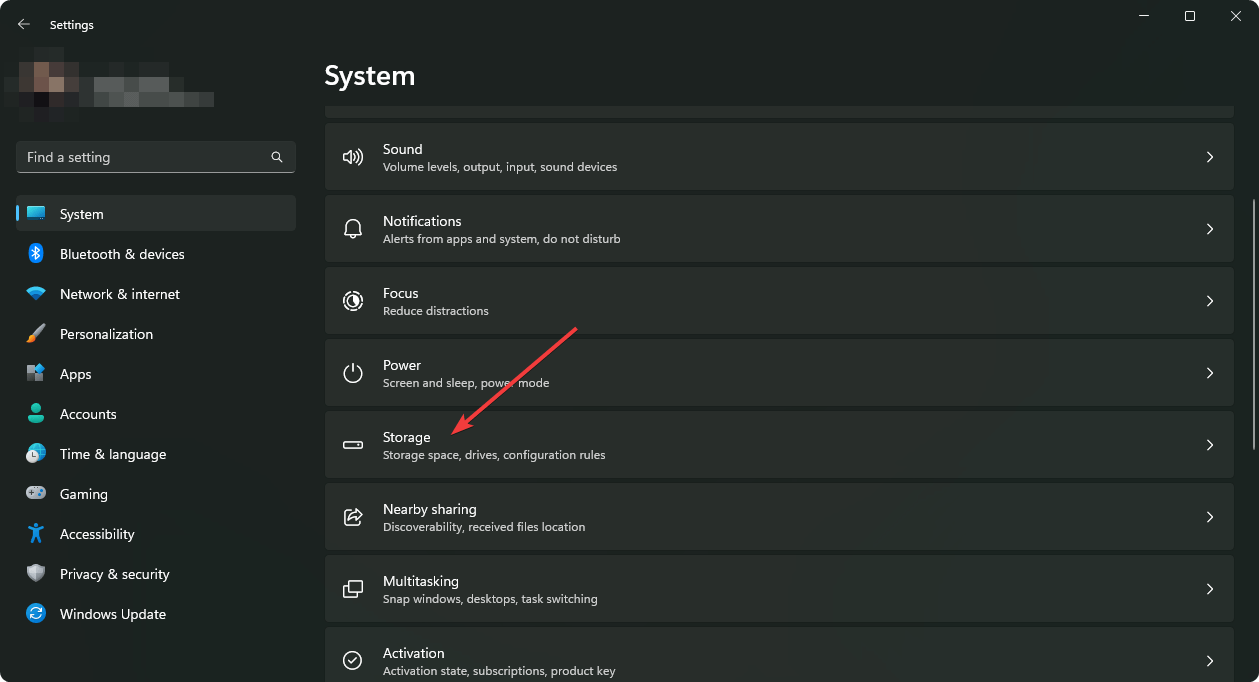Click the Sound speaker icon
This screenshot has width=1259, height=682.
click(353, 157)
